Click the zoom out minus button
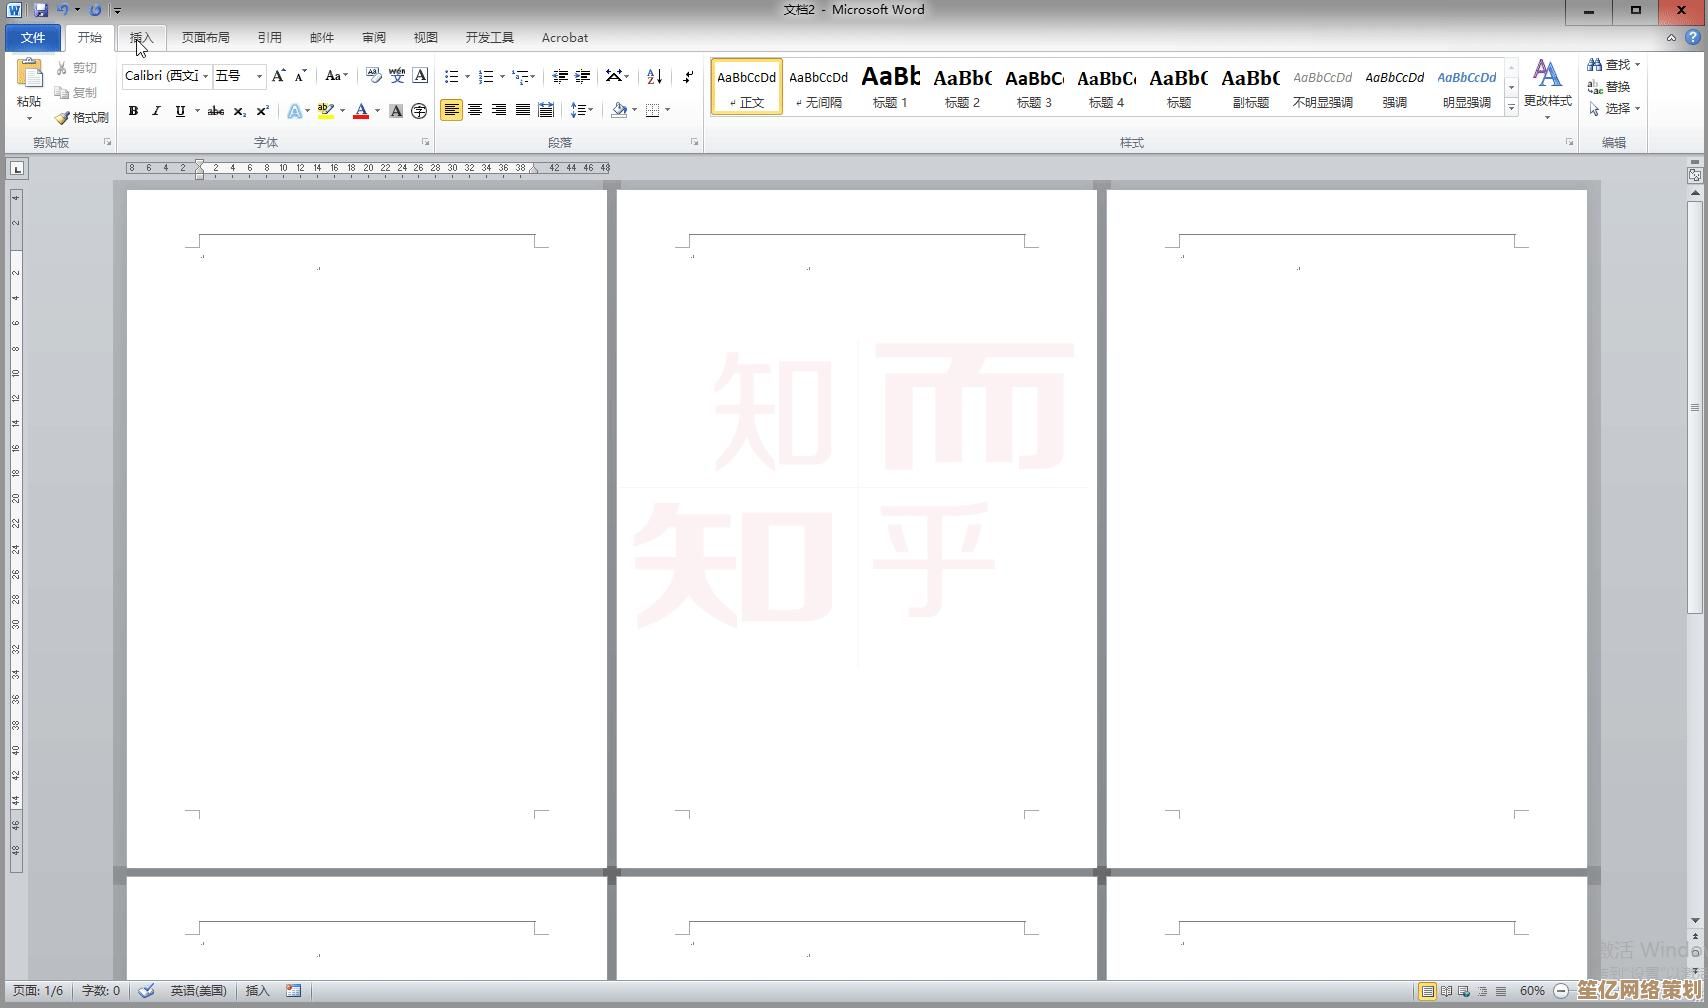 point(1560,991)
